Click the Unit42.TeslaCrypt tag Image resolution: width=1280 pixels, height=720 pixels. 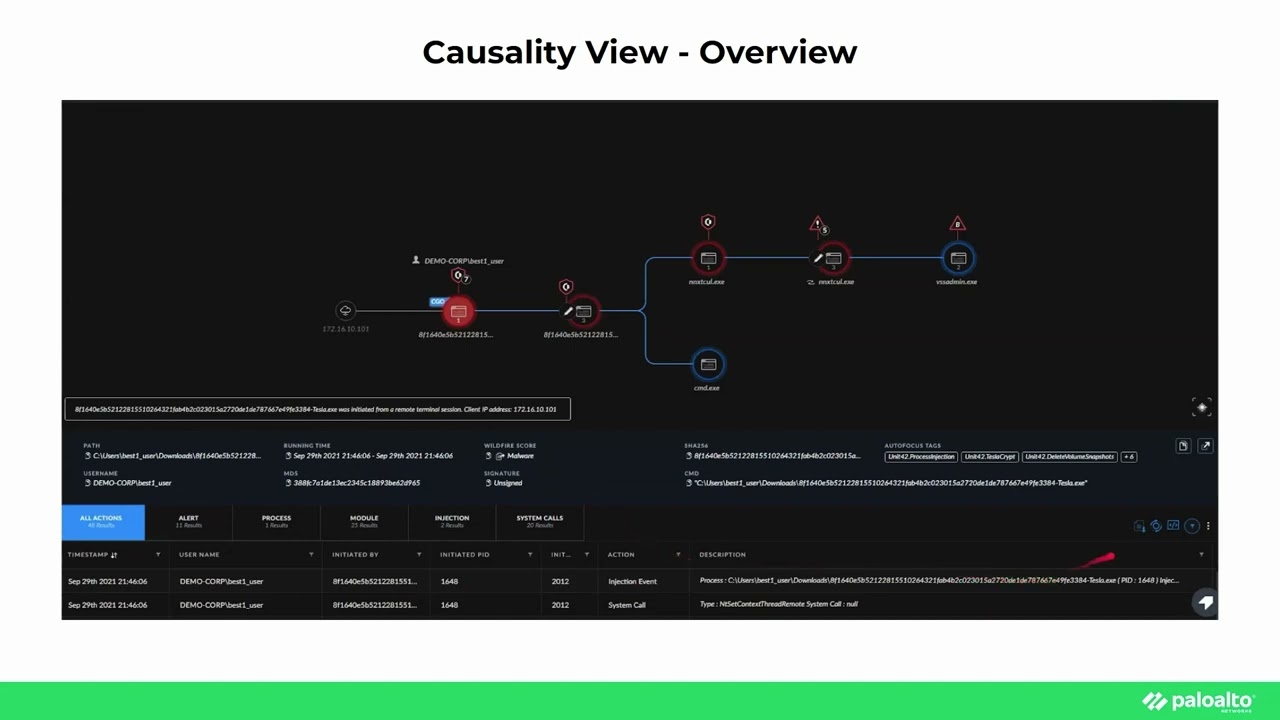click(x=990, y=457)
